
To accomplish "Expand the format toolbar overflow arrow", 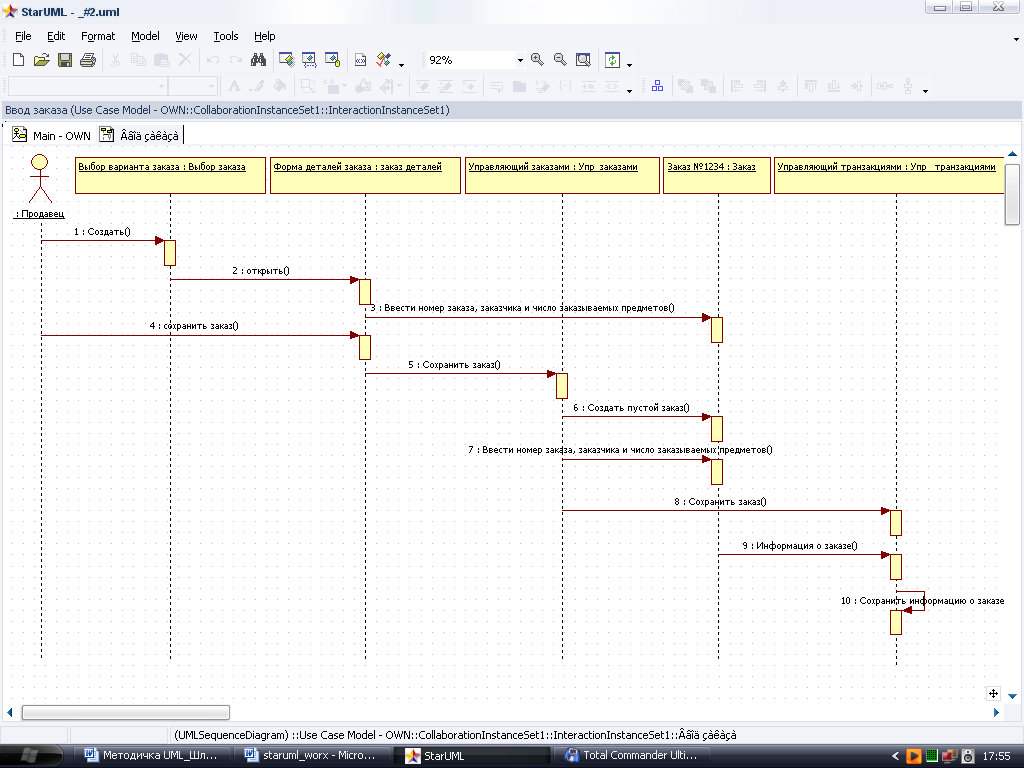I will coord(630,91).
